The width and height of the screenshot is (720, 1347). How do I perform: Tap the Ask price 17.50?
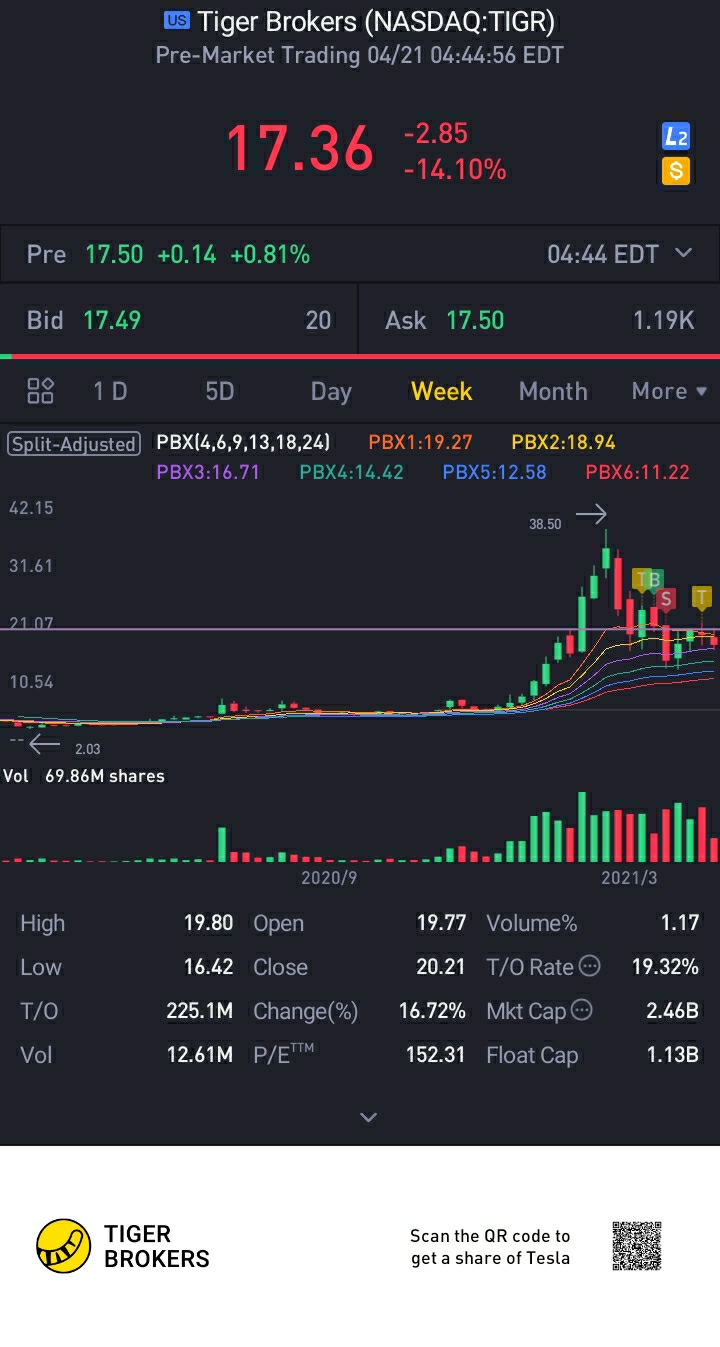point(475,320)
